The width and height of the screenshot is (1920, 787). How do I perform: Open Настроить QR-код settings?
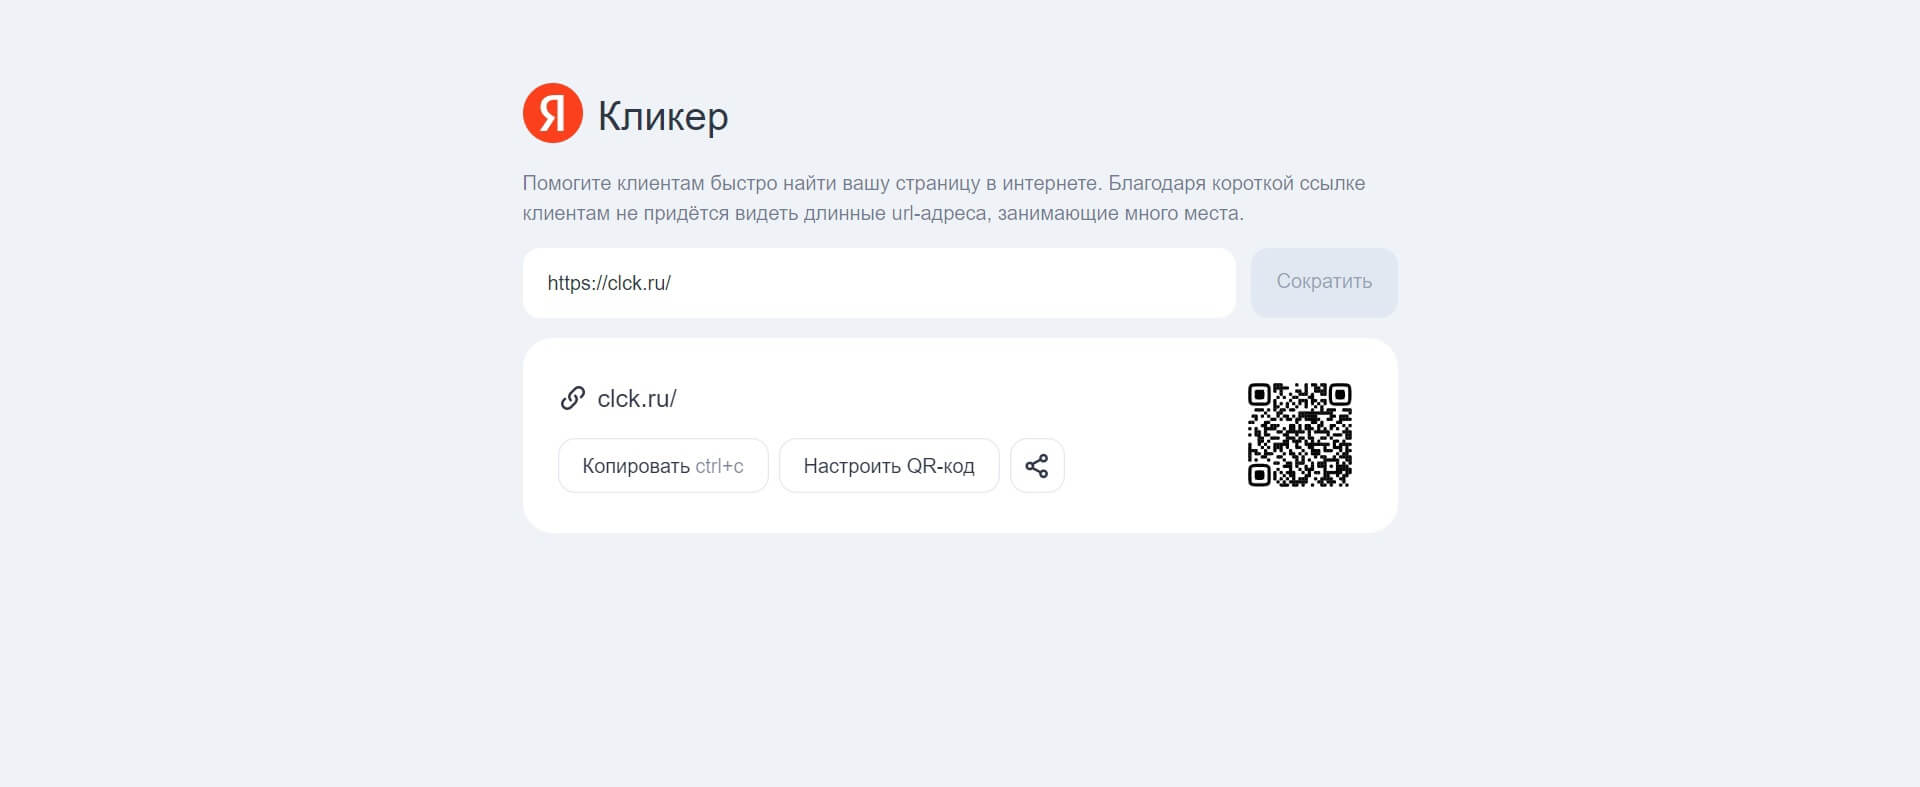coord(889,465)
